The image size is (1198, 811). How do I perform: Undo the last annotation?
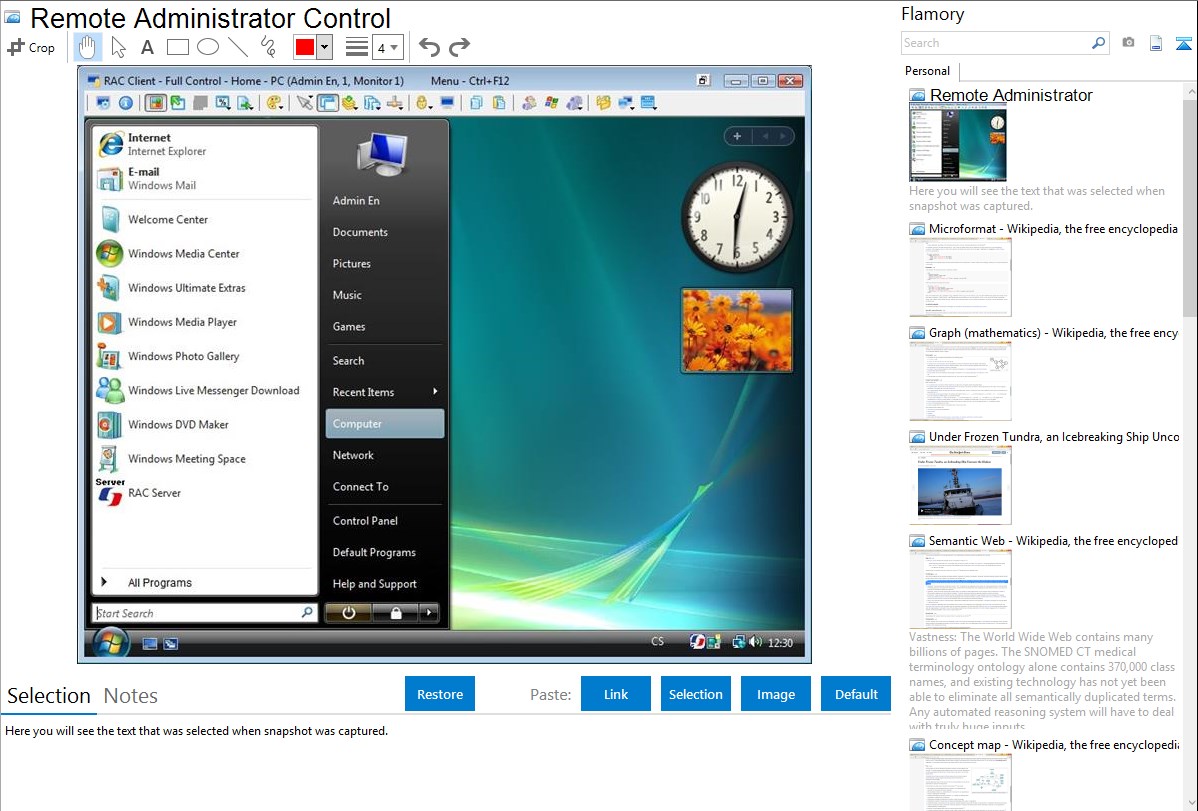tap(429, 47)
